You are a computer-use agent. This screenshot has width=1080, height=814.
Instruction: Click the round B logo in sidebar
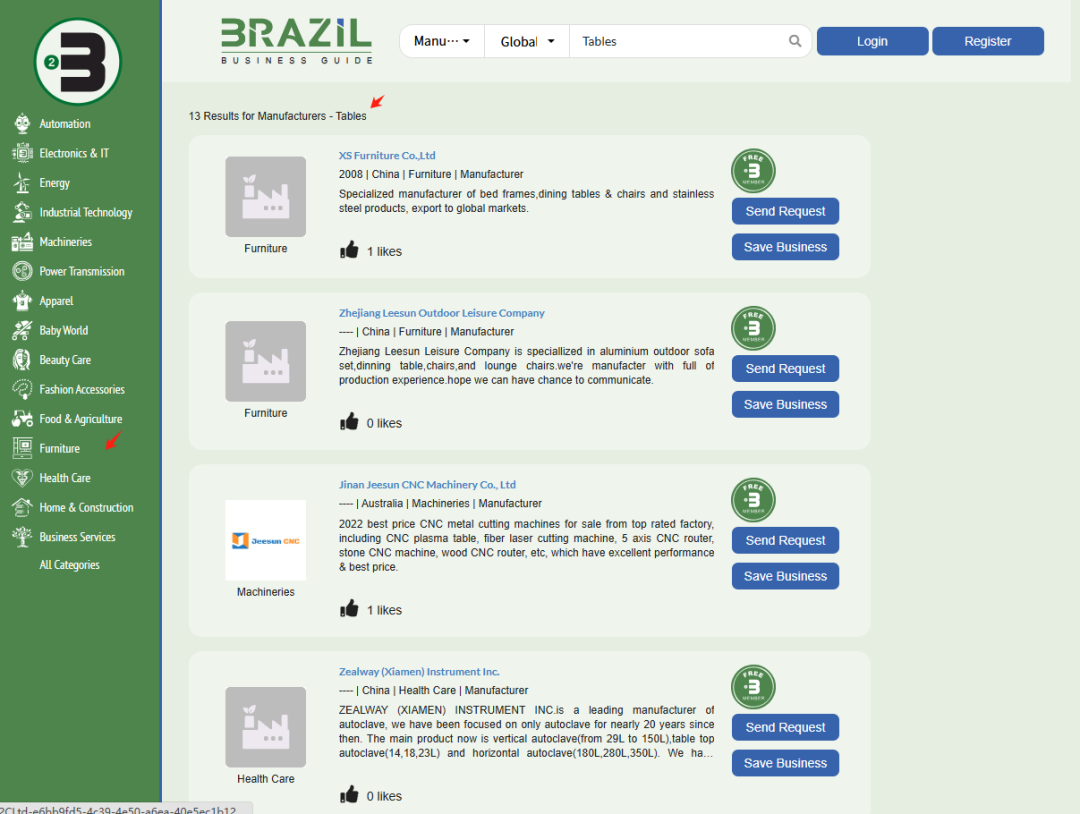(78, 62)
